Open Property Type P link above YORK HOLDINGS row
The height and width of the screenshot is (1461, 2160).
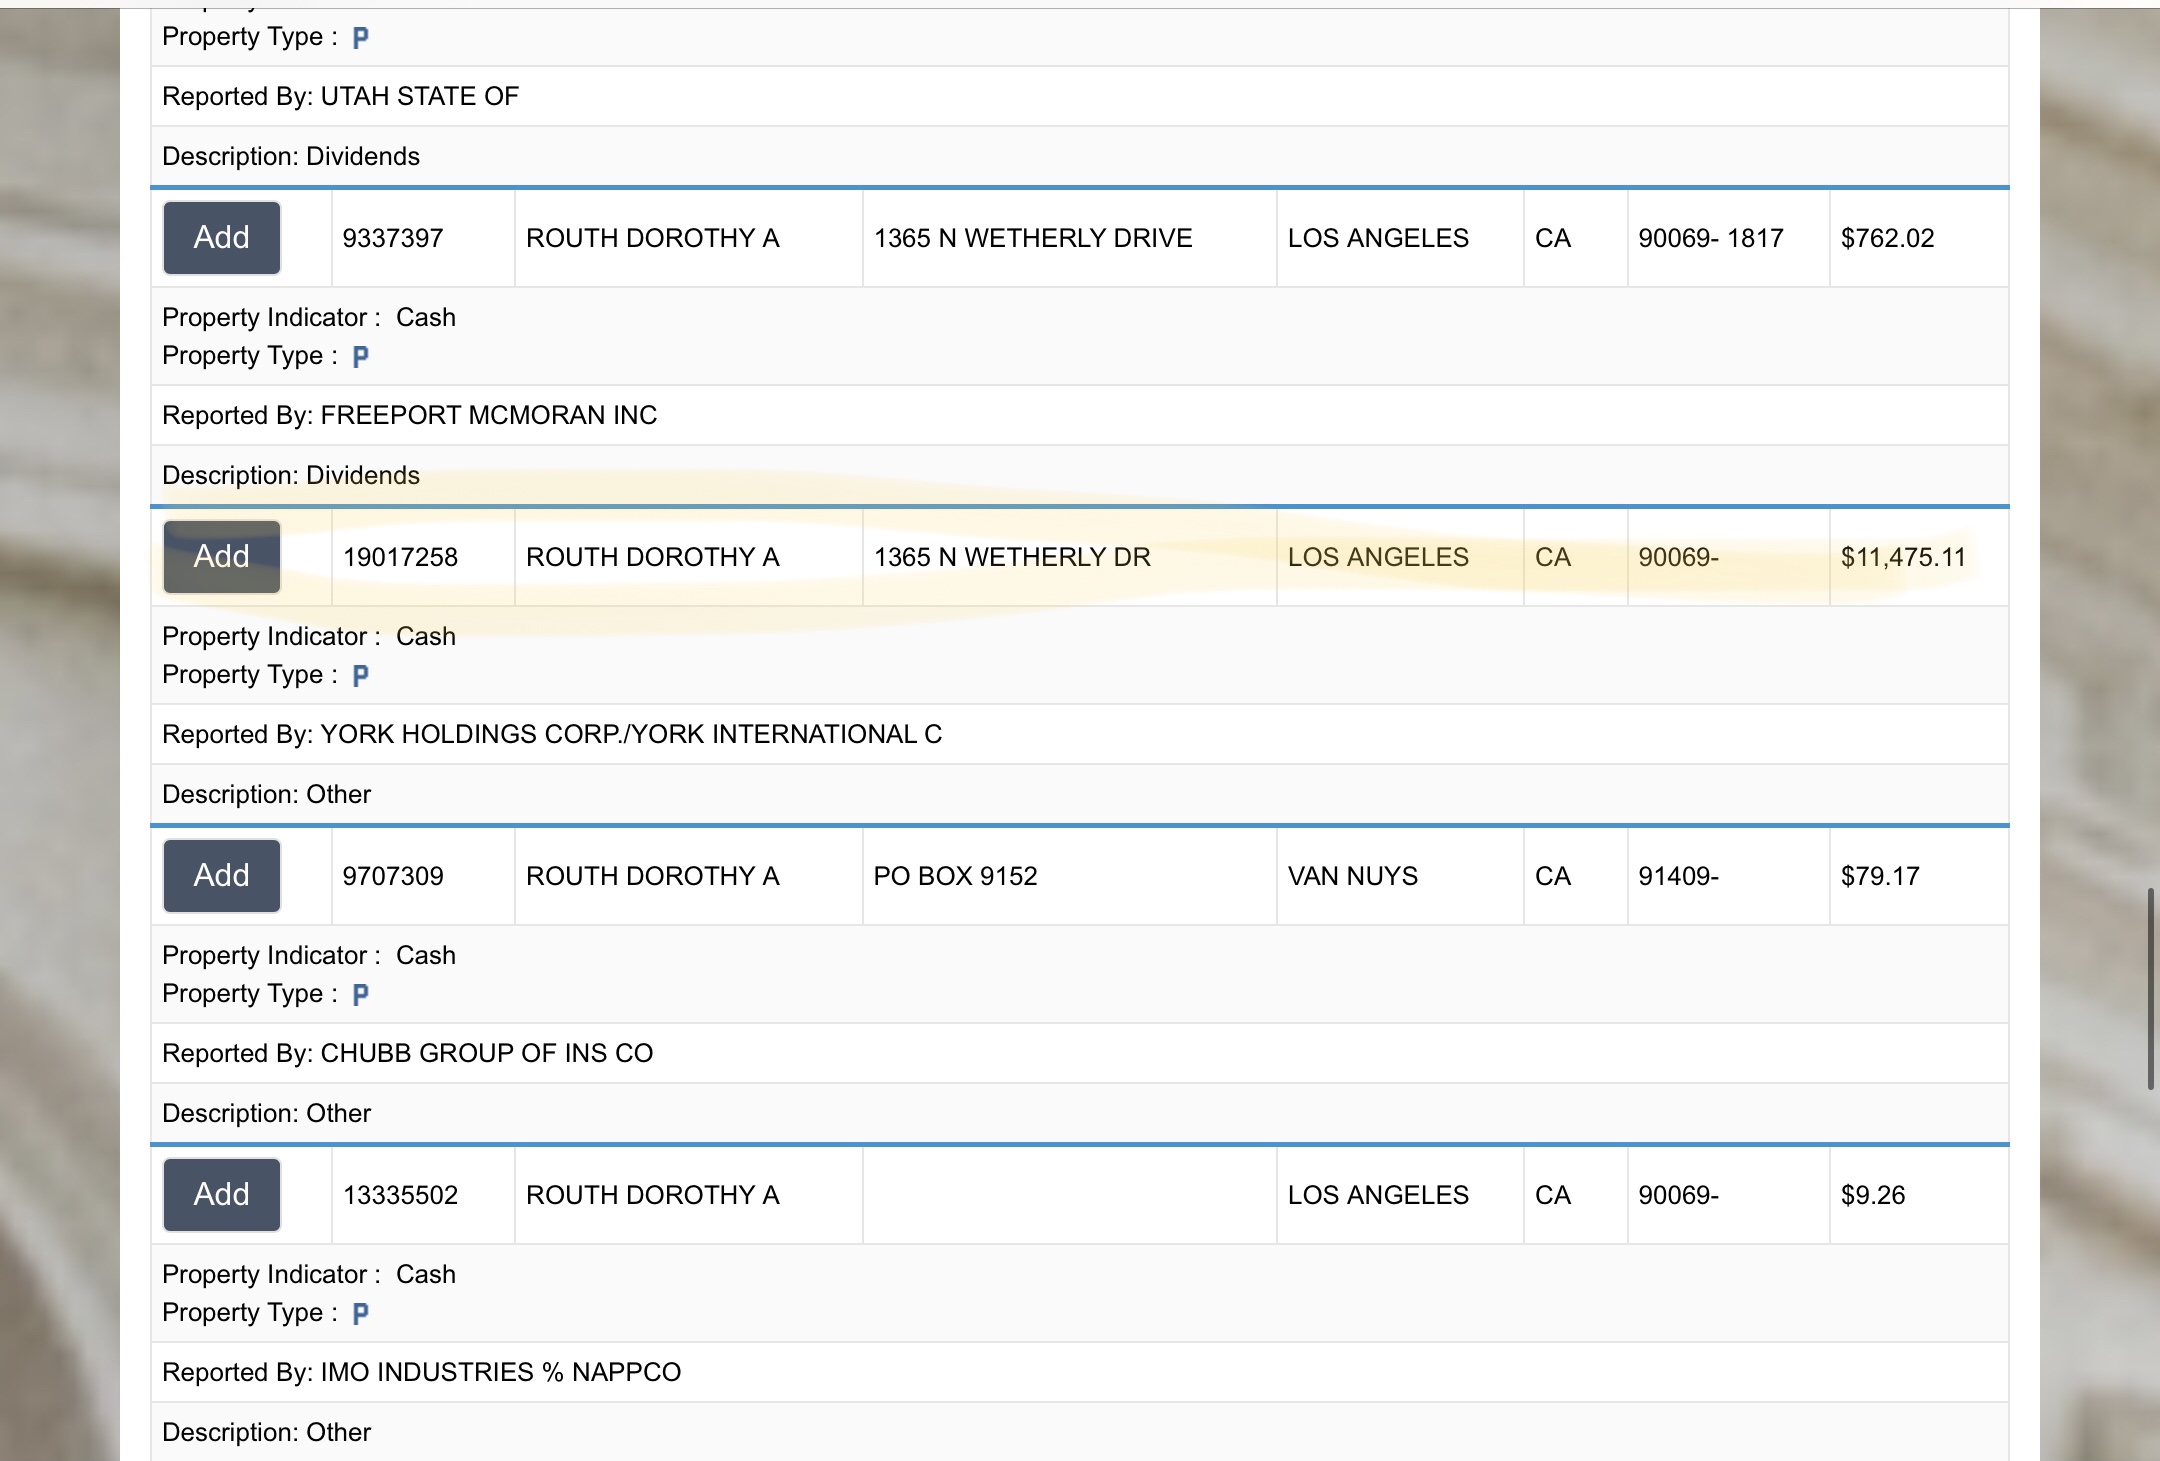pyautogui.click(x=361, y=675)
